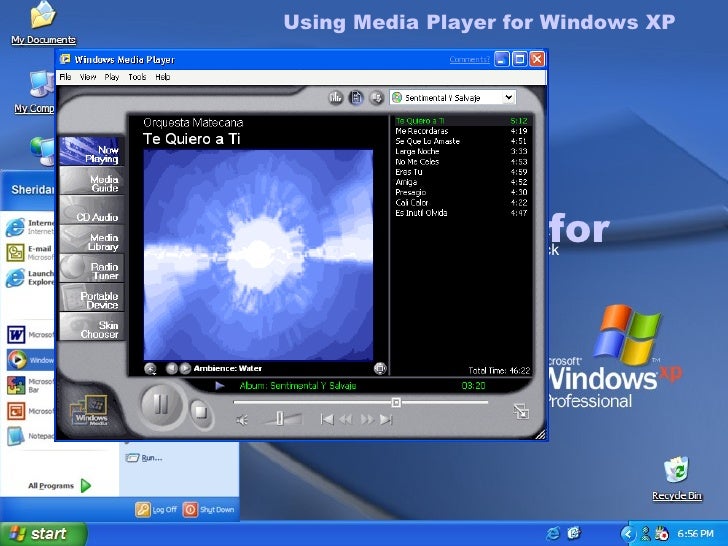Click the fast forward button
Viewport: 728px width, 546px height.
[366, 420]
